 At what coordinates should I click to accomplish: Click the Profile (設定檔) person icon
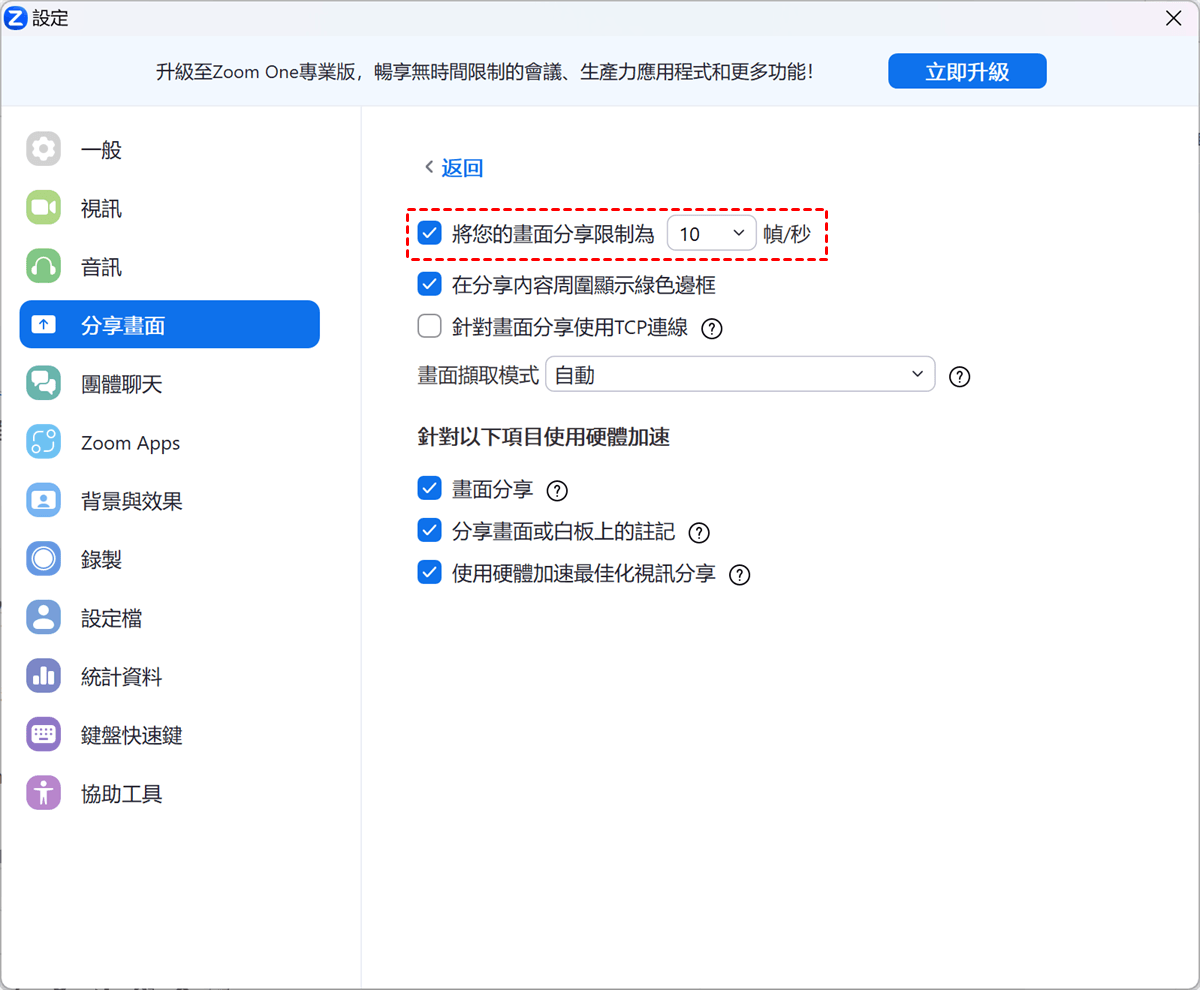[x=43, y=618]
